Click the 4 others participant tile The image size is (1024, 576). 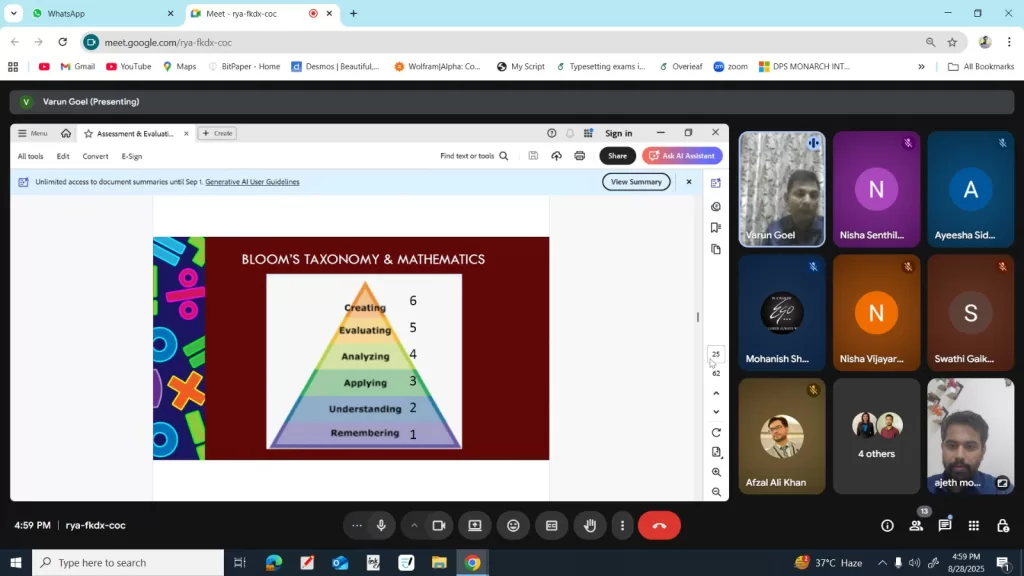pos(877,436)
